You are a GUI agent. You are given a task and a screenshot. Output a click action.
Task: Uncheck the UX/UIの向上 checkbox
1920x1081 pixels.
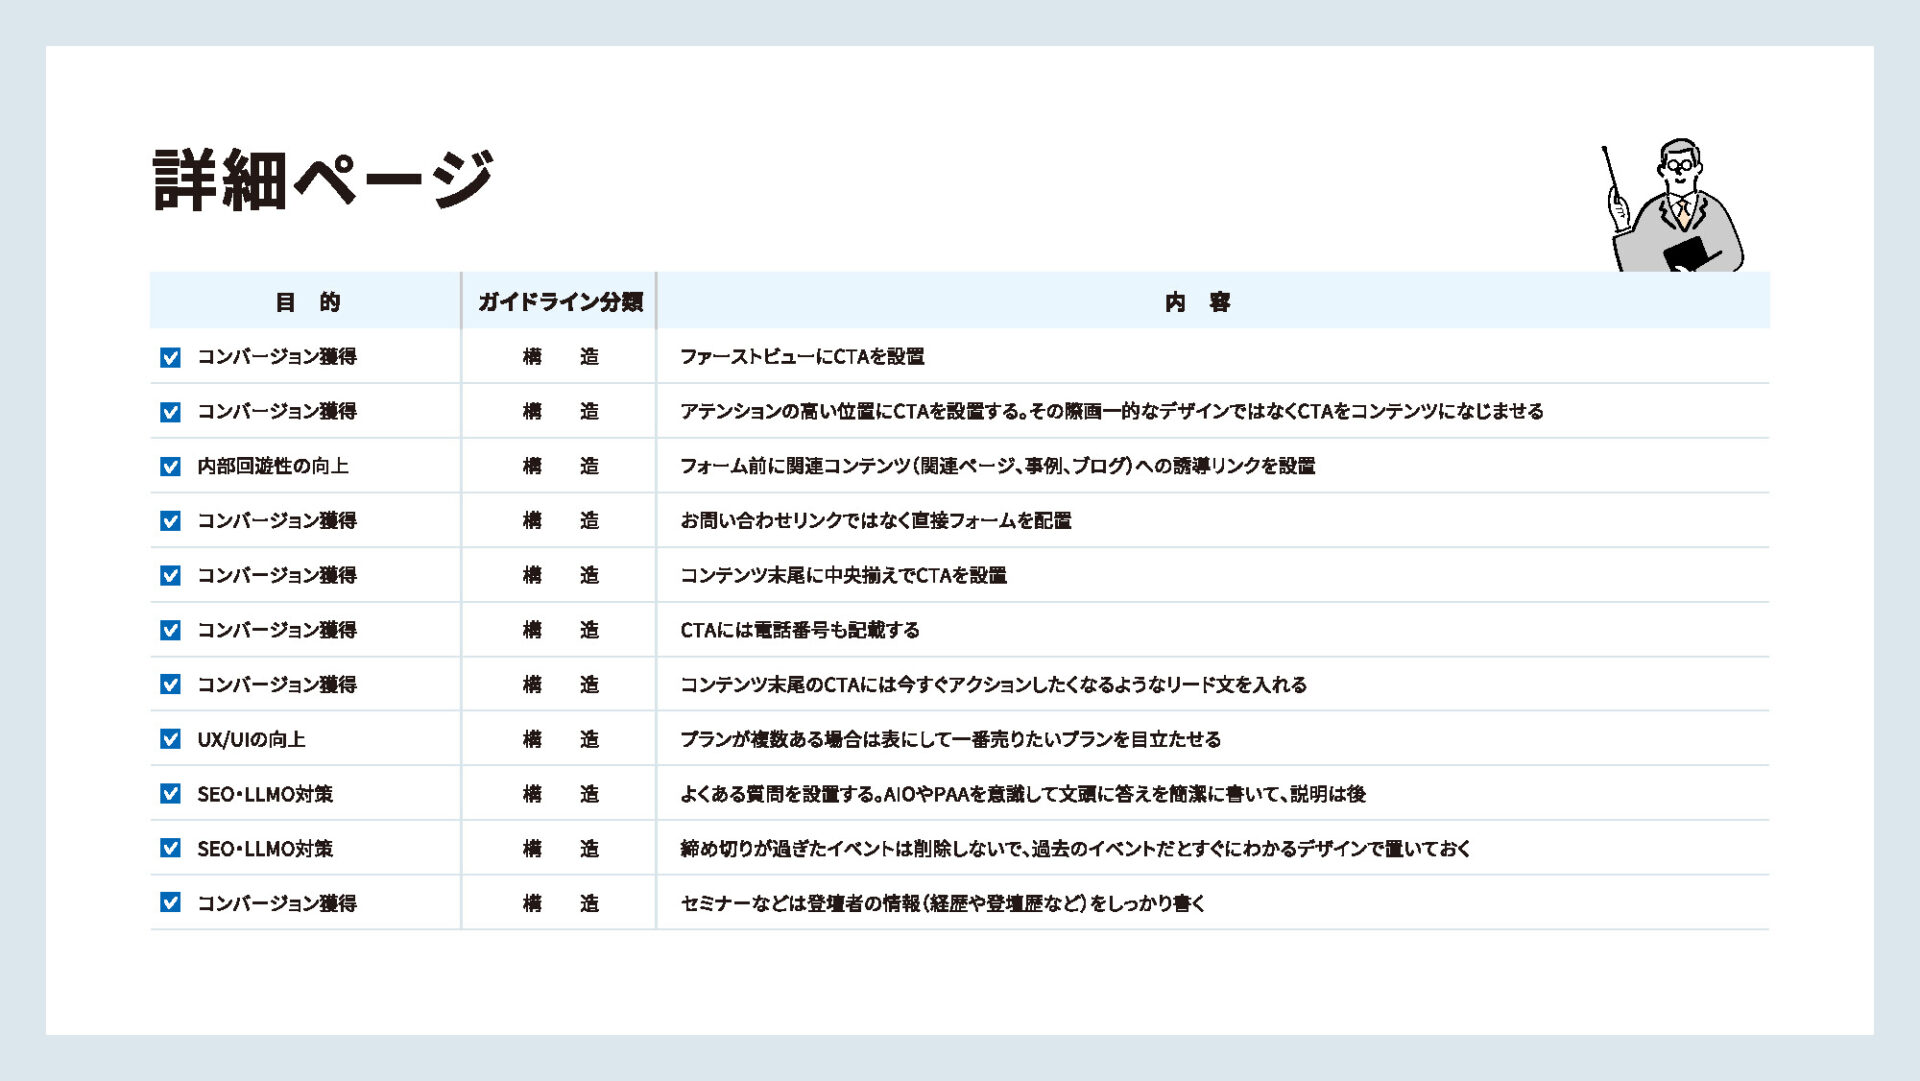coord(171,739)
